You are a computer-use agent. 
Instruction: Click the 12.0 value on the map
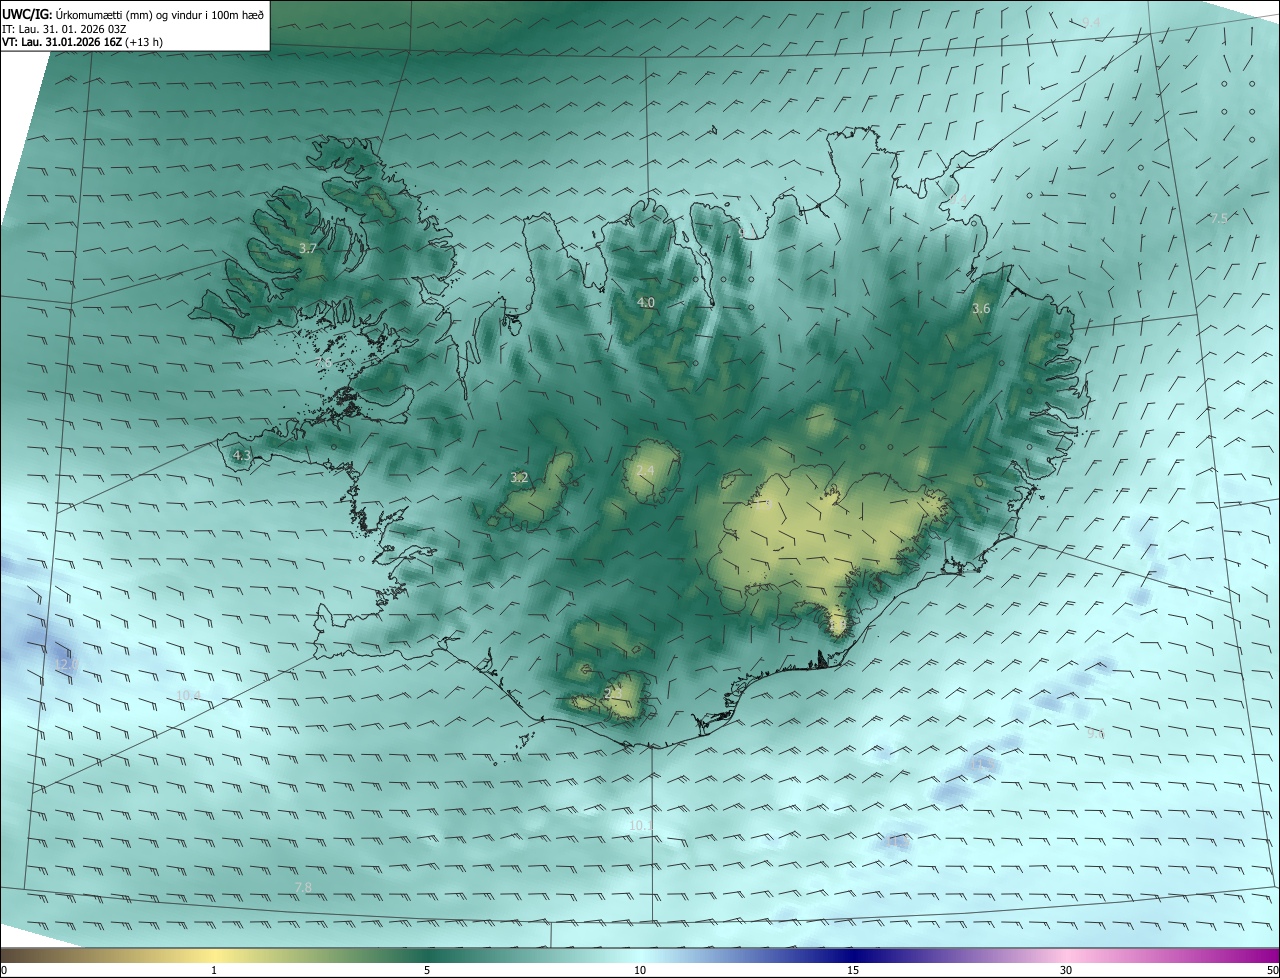click(x=65, y=664)
